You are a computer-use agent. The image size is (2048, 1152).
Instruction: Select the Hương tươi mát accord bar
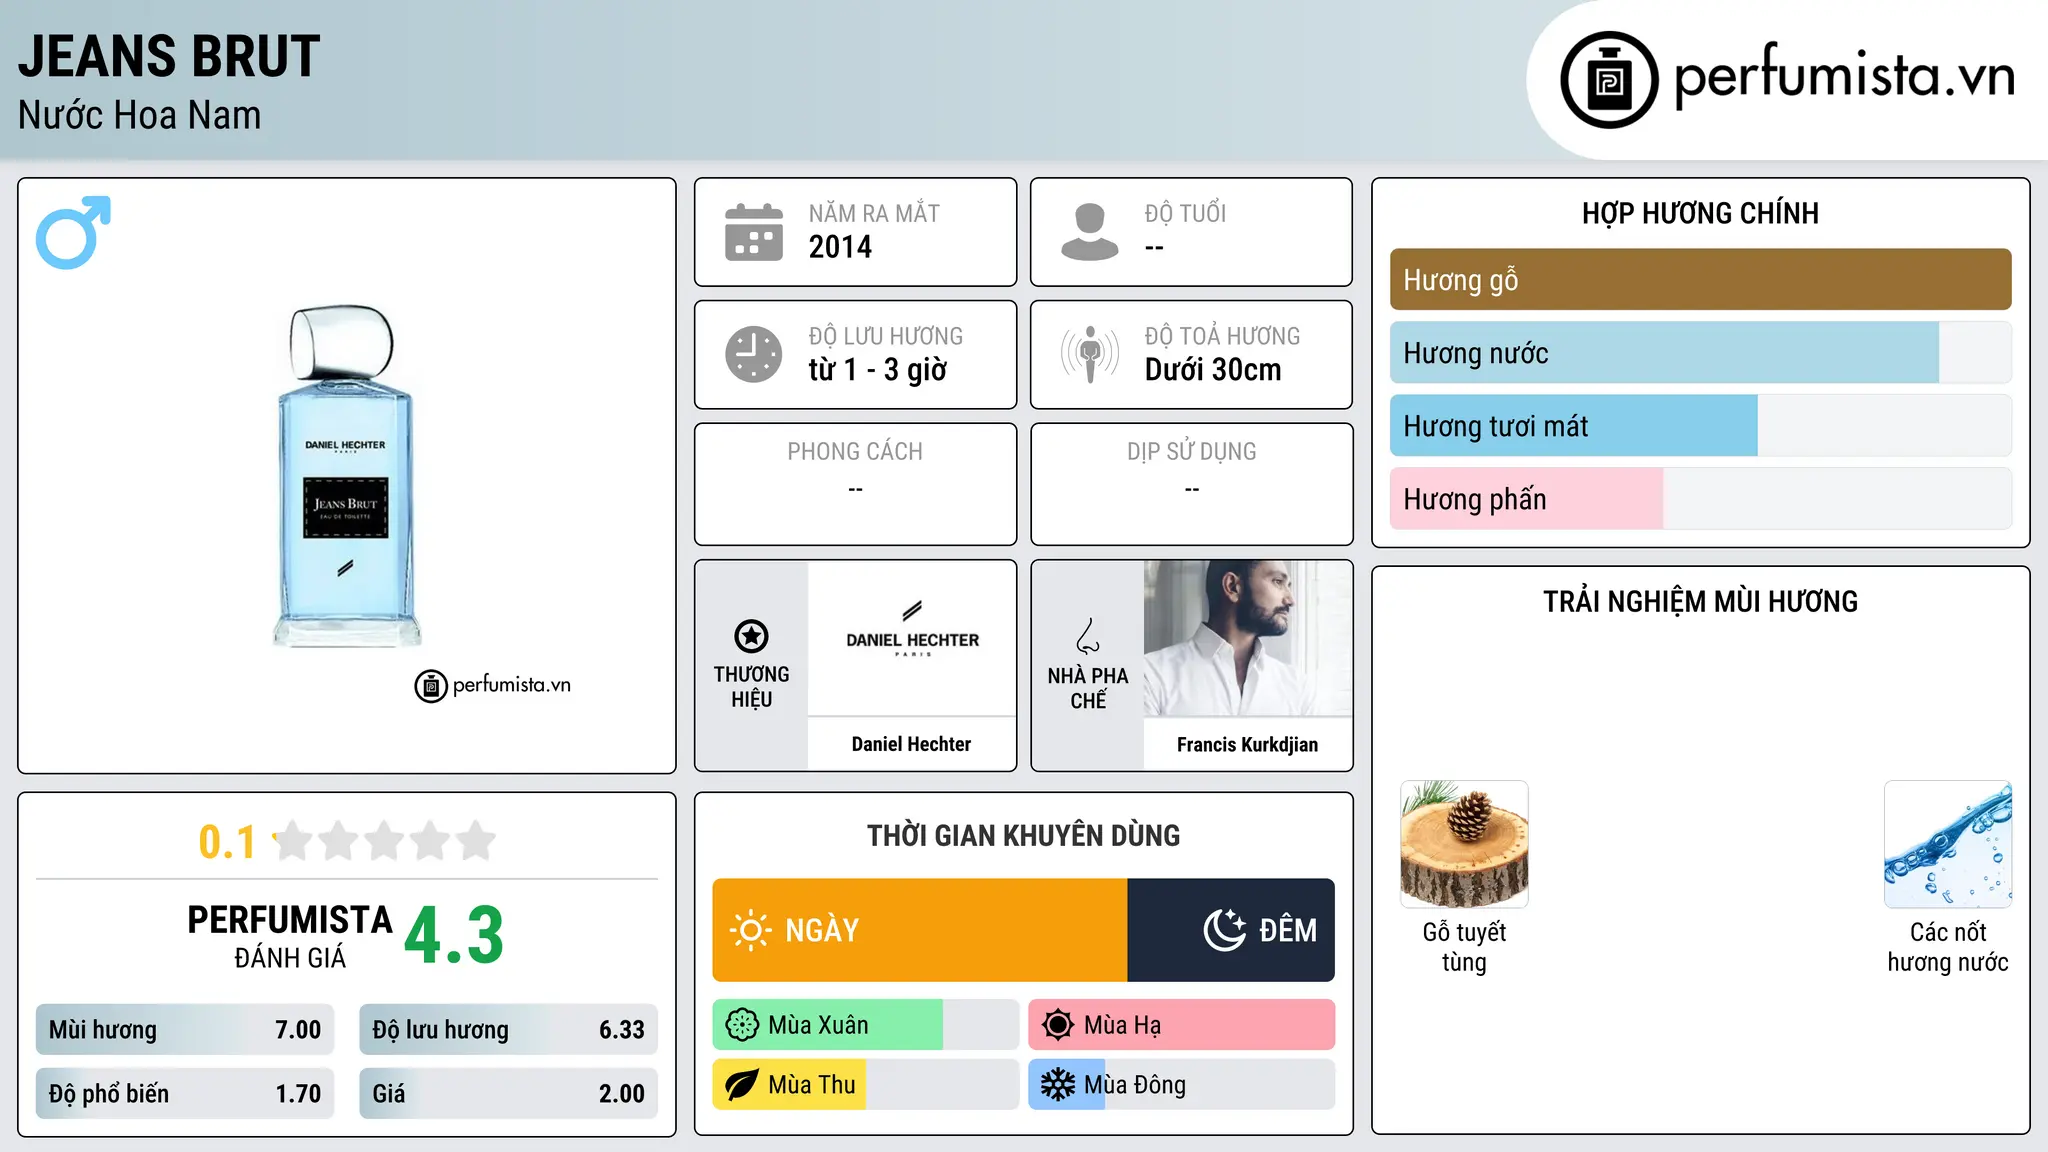[1700, 425]
